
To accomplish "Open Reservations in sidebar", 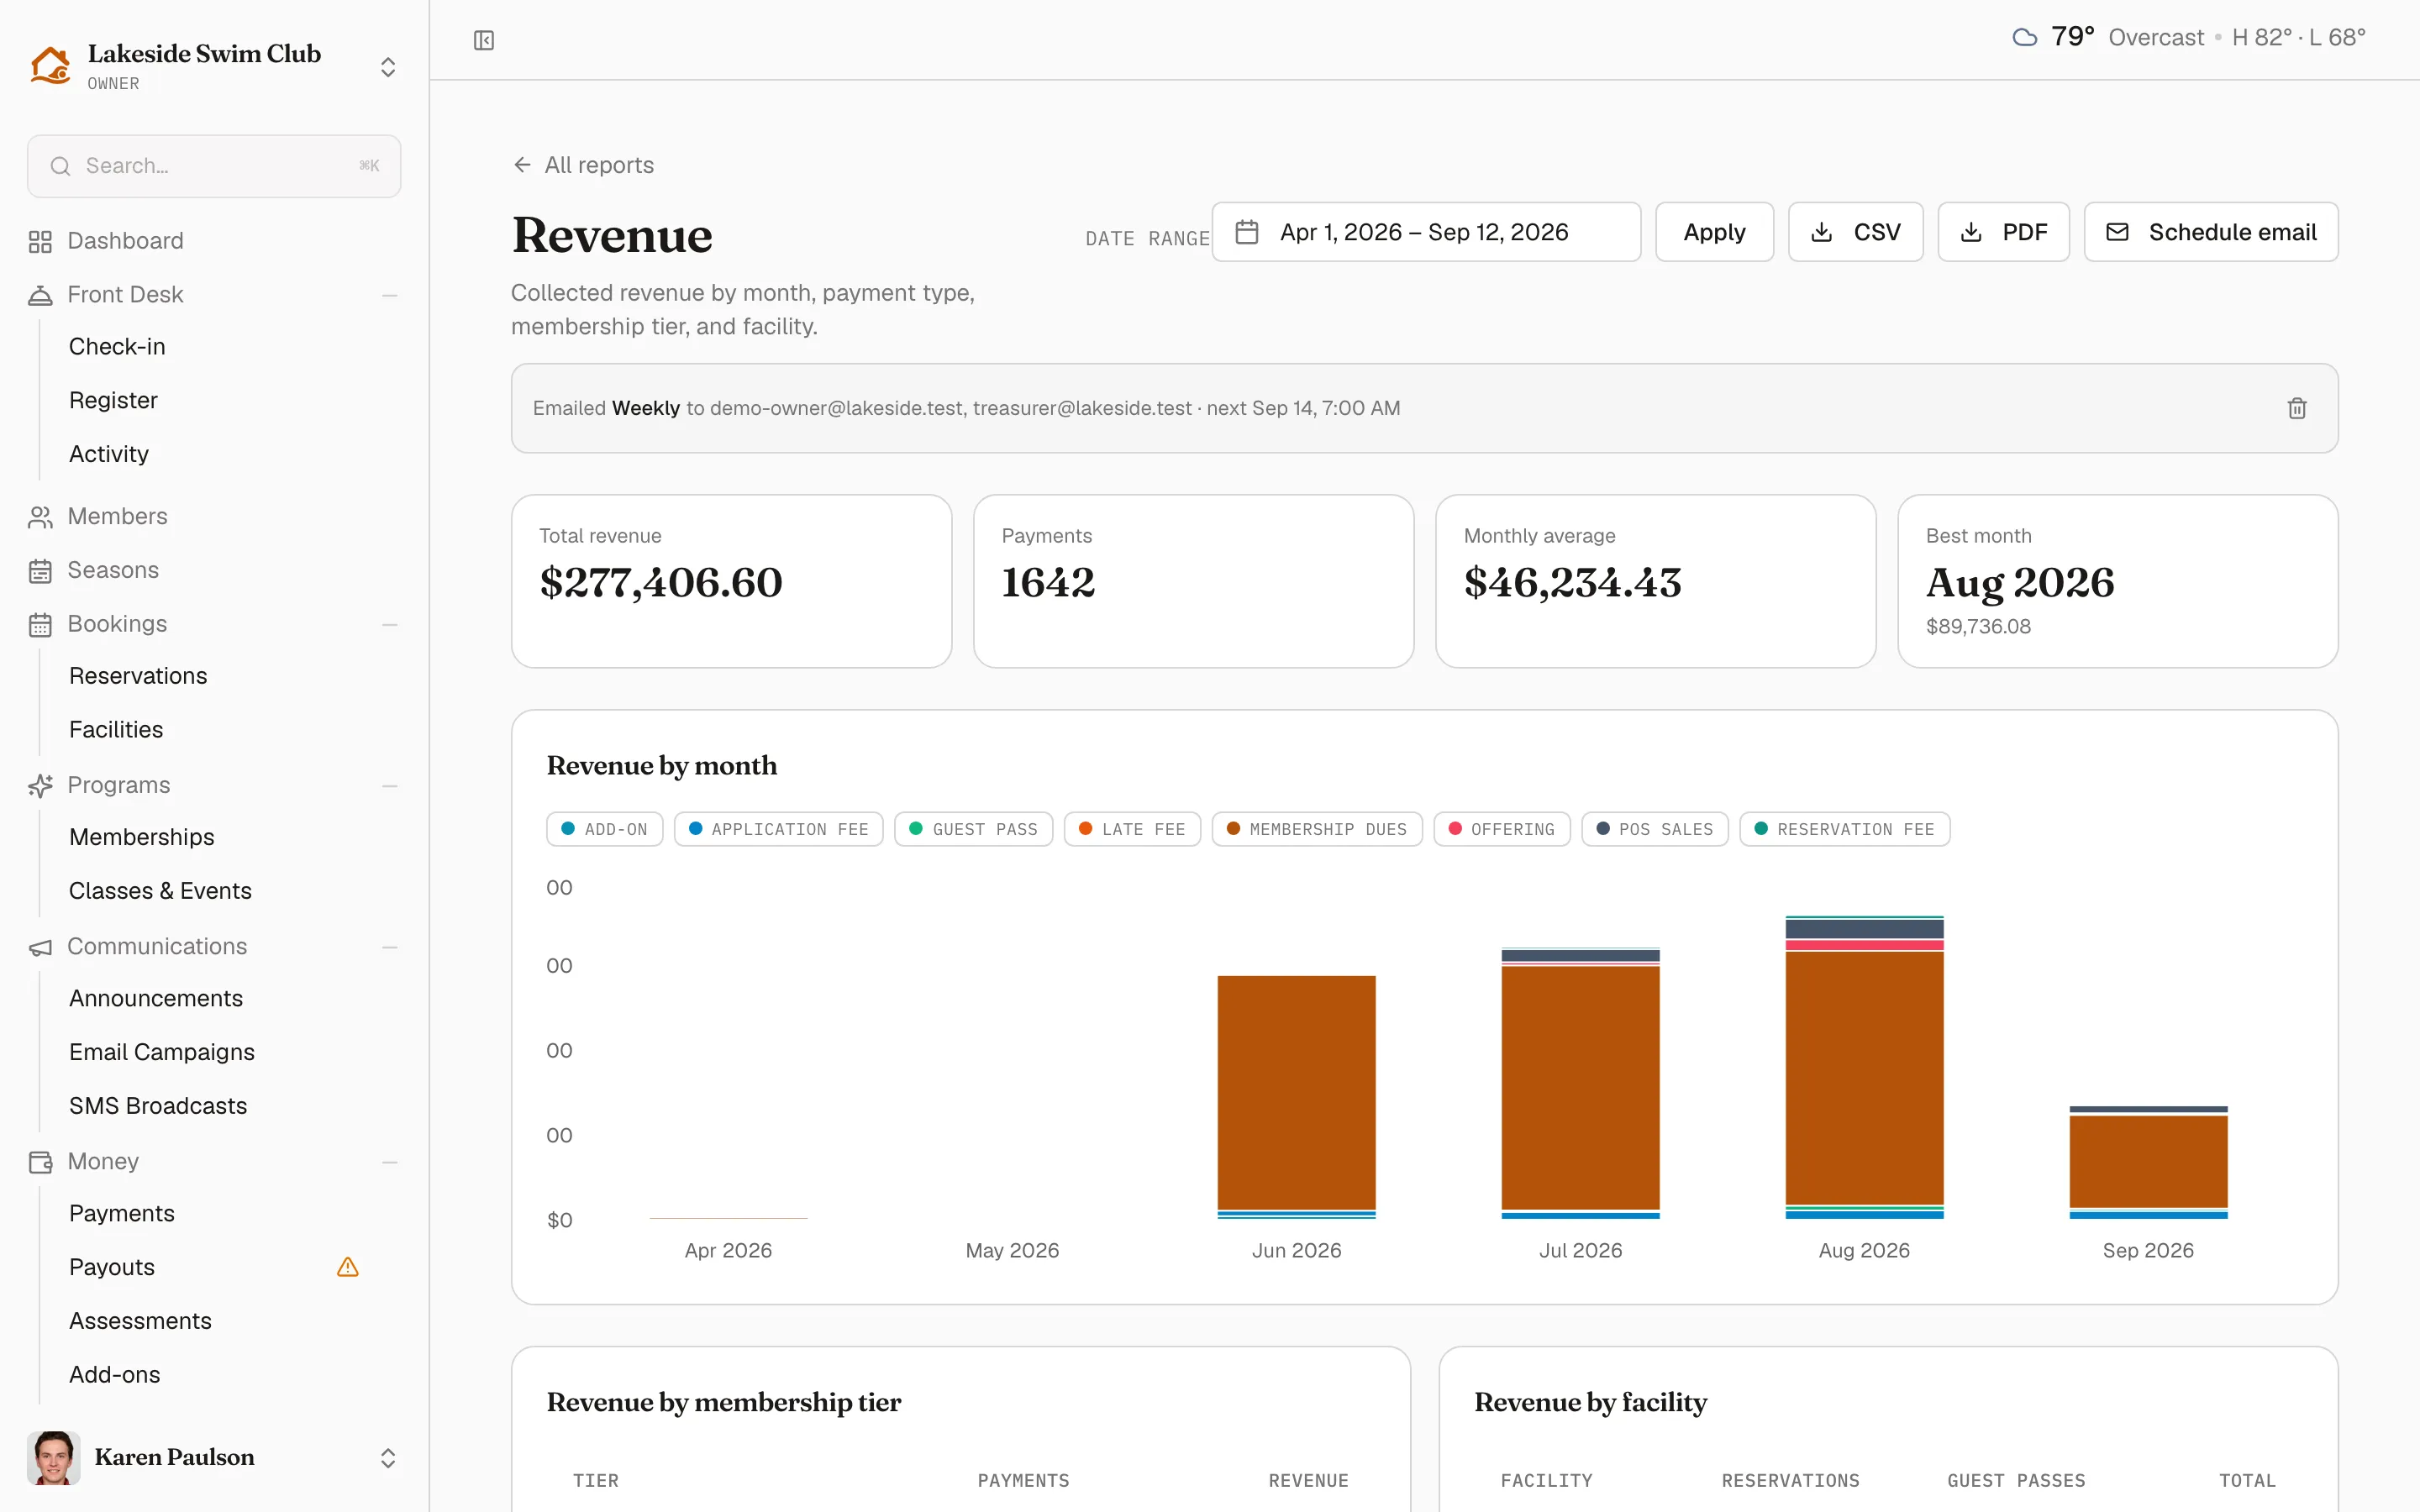I will pyautogui.click(x=138, y=676).
